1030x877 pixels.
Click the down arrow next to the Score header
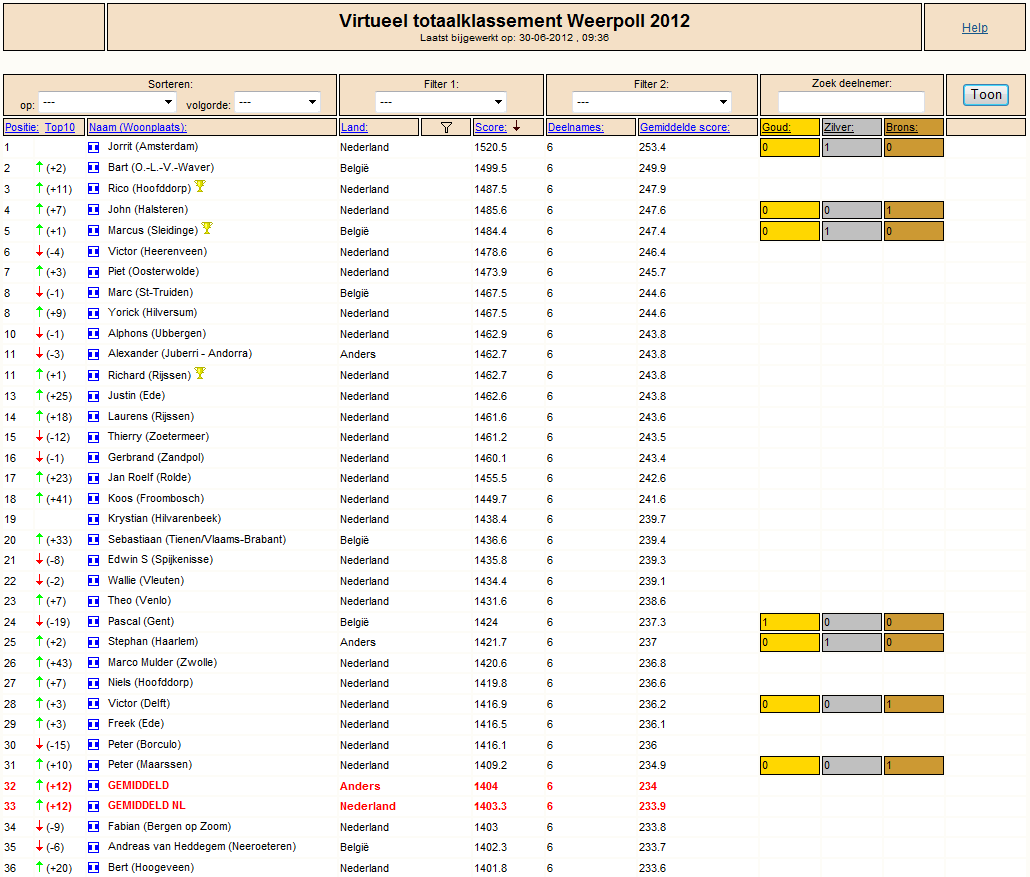pos(516,127)
